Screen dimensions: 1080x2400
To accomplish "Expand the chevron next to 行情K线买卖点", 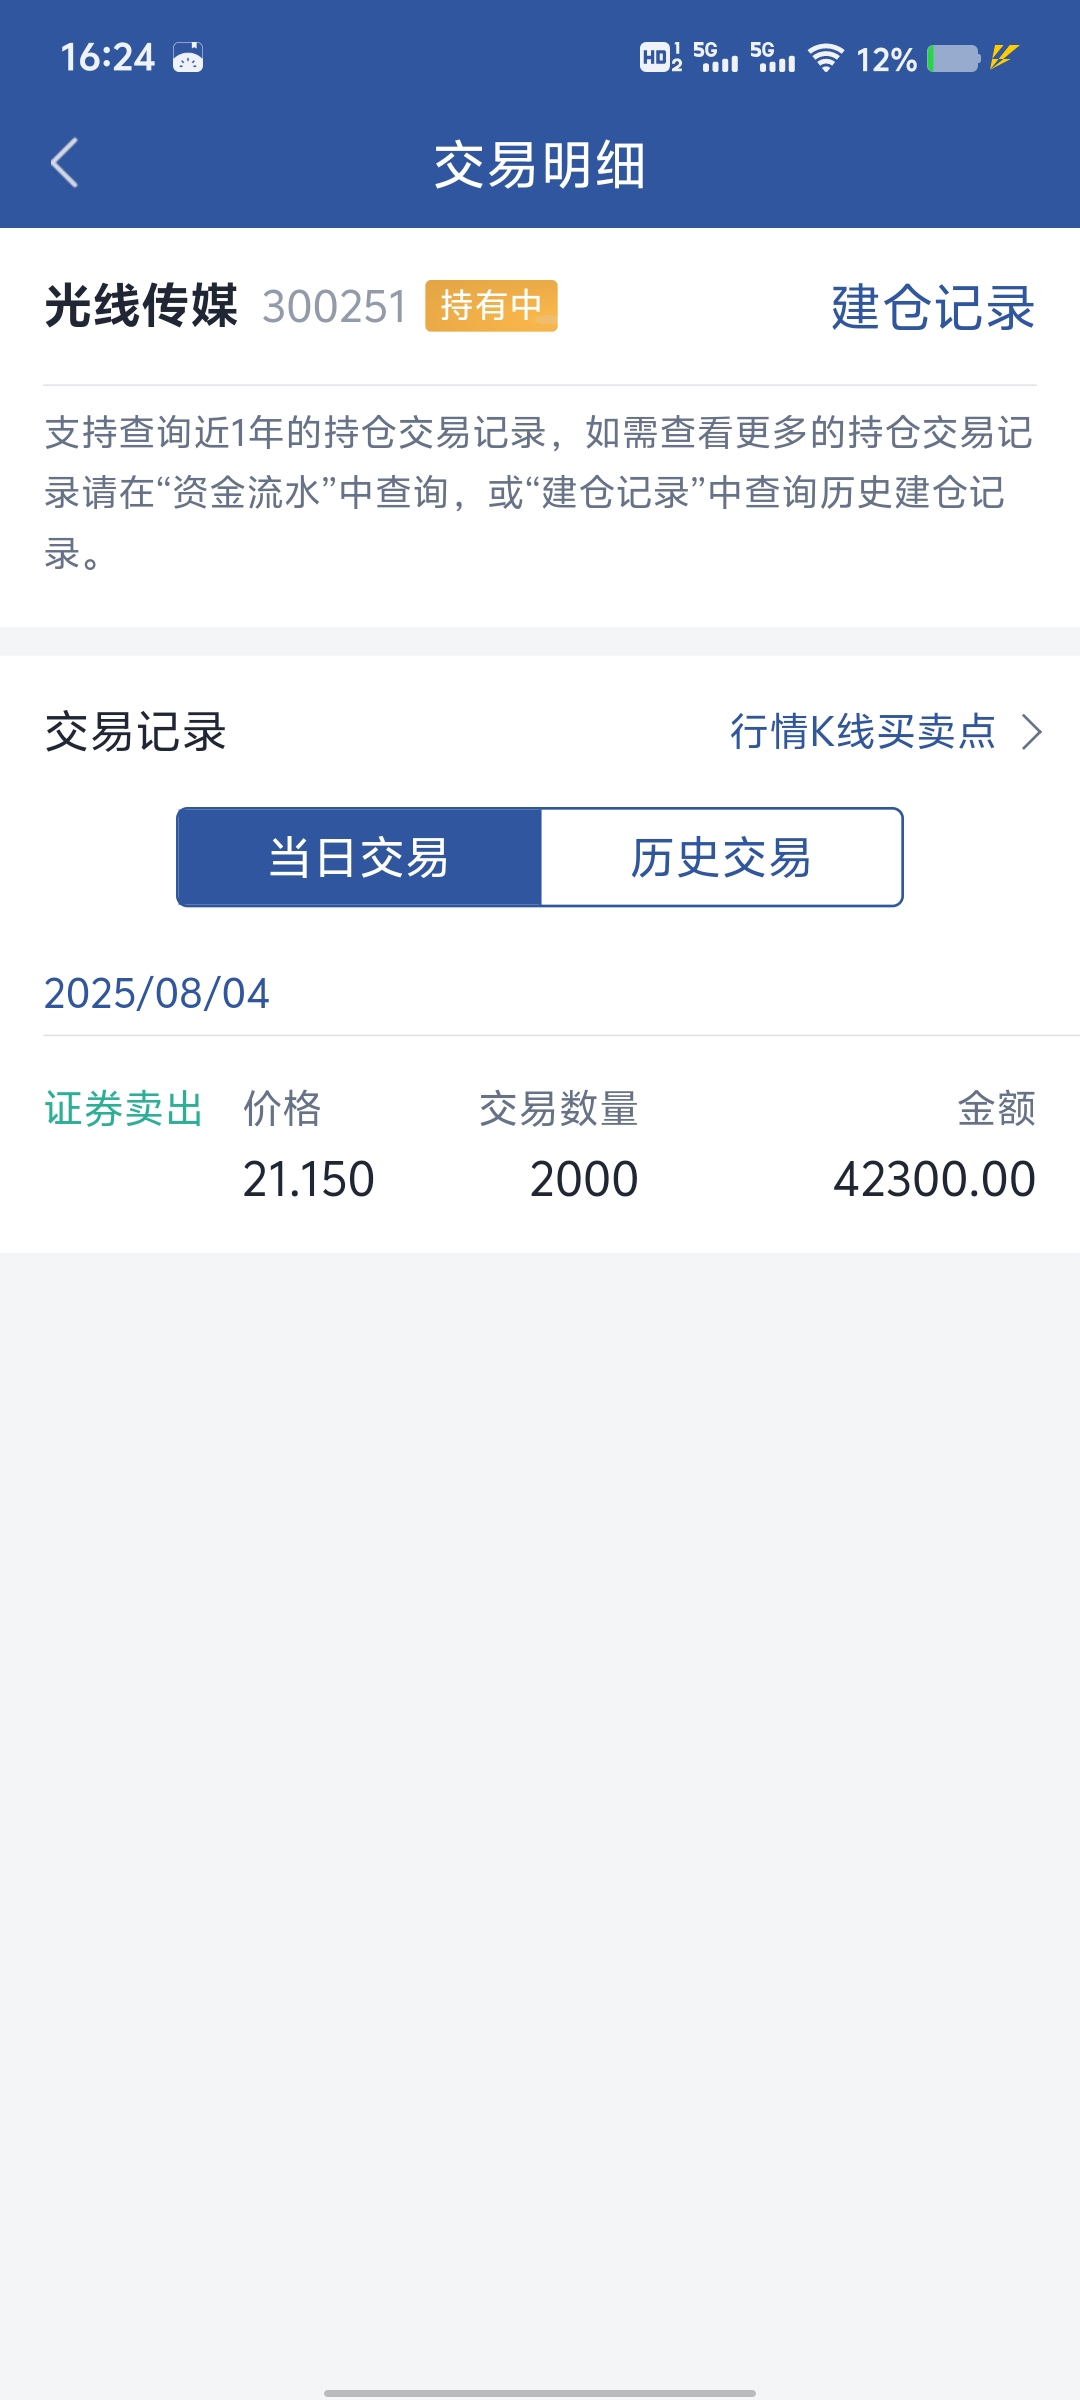I will coord(1032,732).
